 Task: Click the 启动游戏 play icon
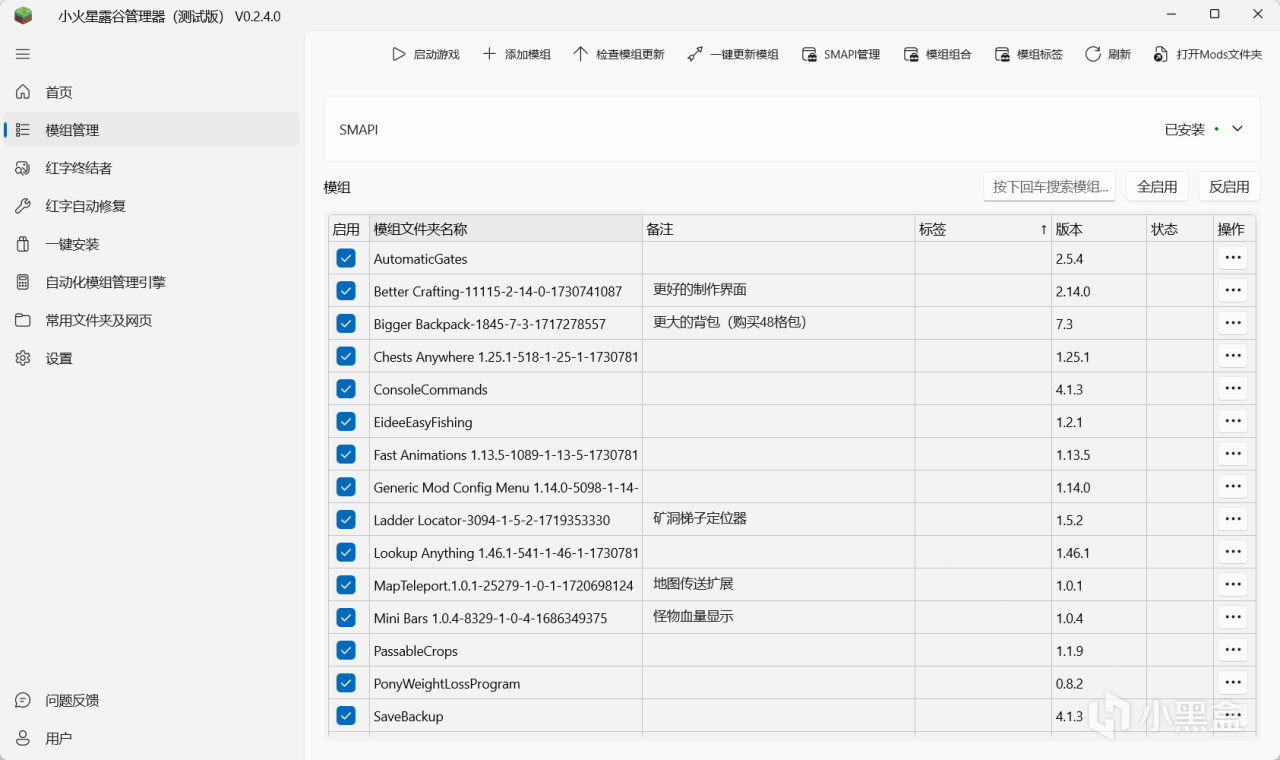click(398, 54)
